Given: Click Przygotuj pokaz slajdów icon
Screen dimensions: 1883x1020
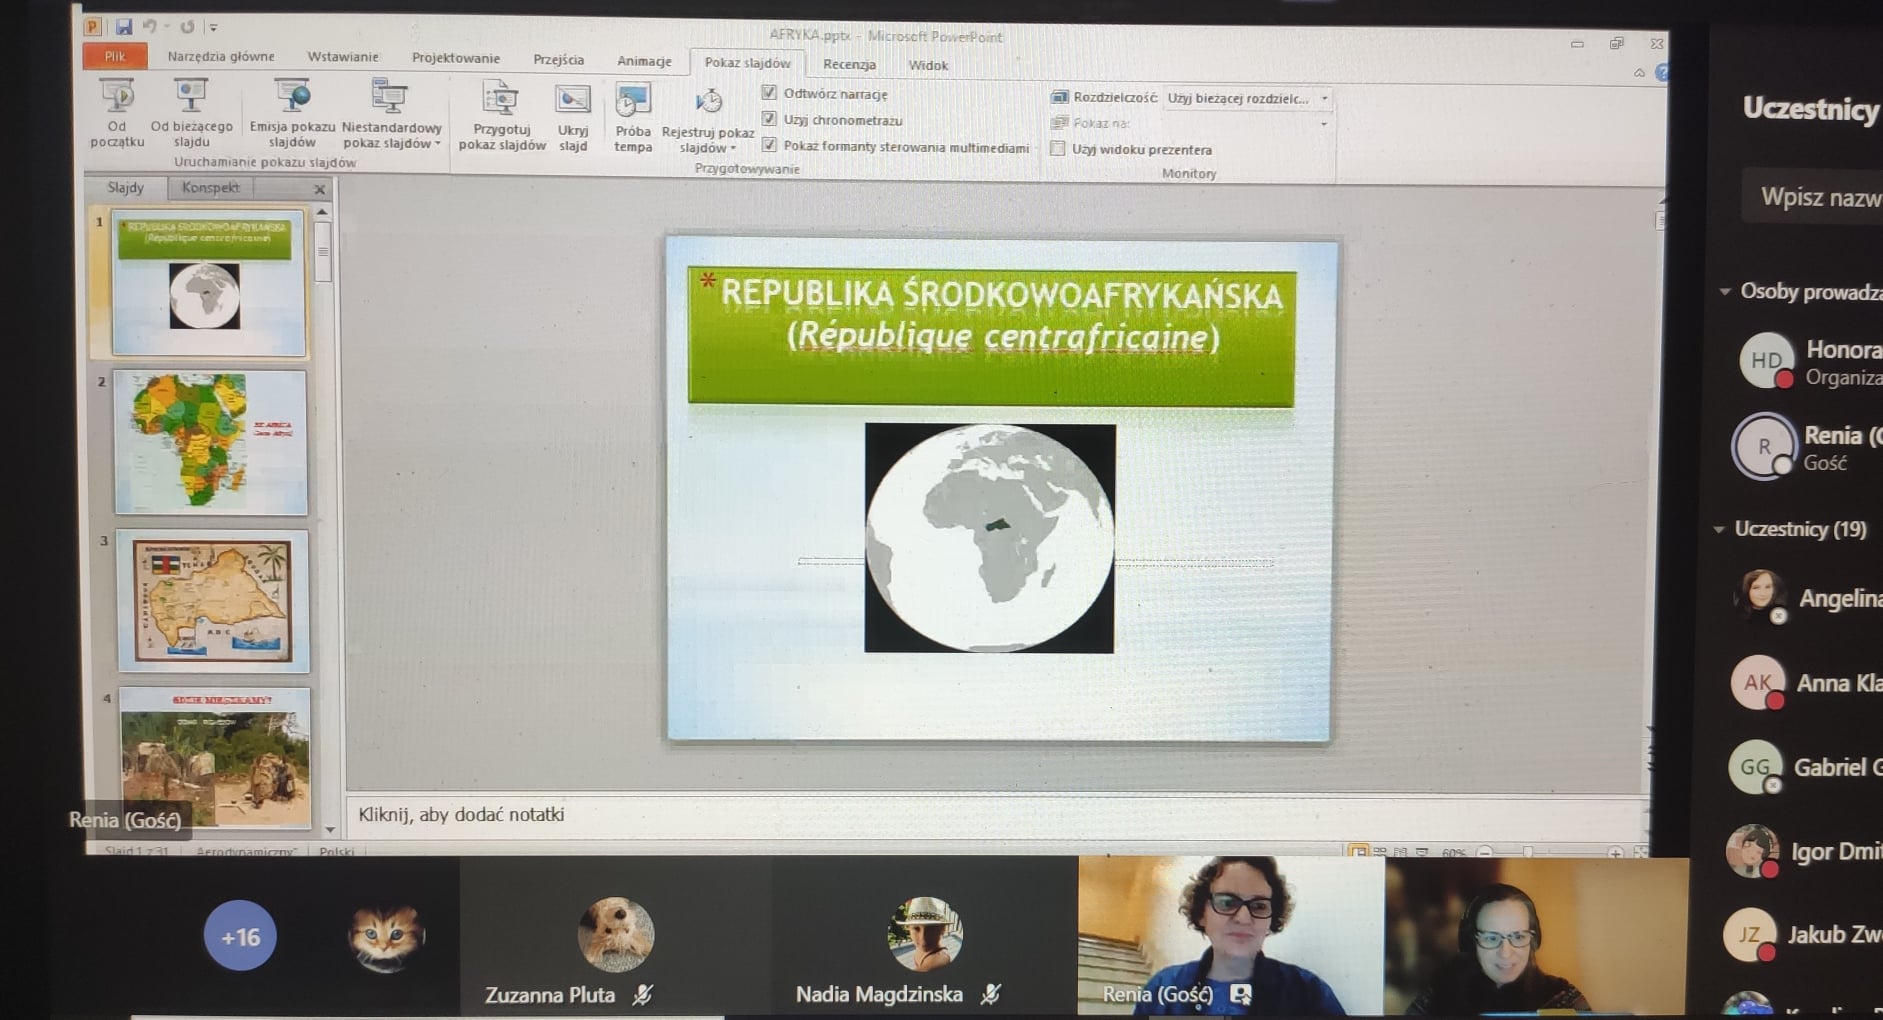Looking at the screenshot, I should click(501, 100).
